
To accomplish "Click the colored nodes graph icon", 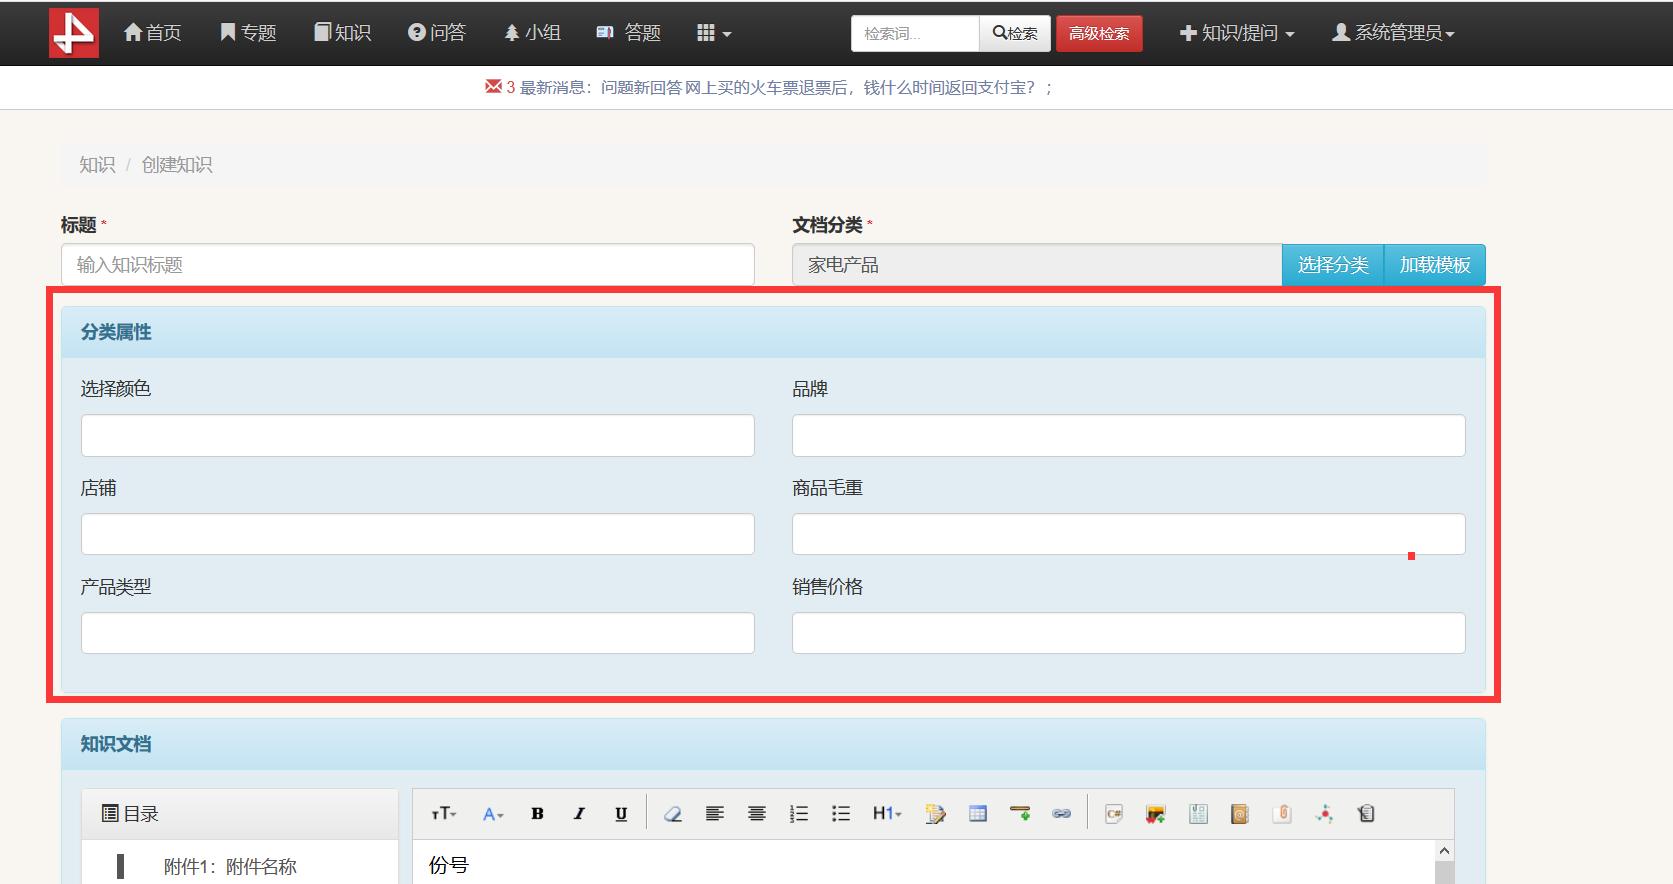I will click(1324, 814).
